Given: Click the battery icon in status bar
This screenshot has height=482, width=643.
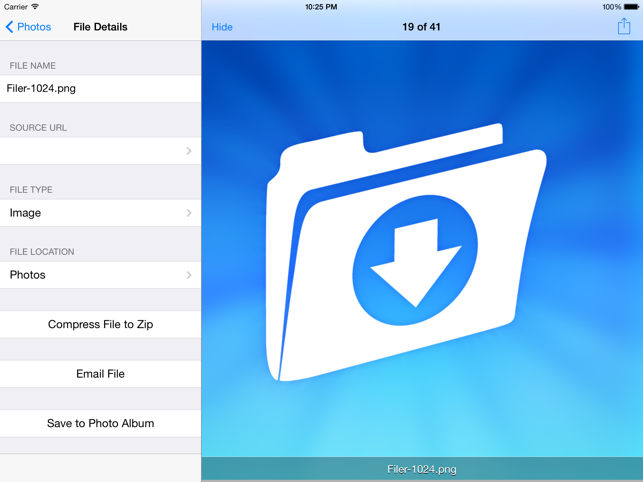Looking at the screenshot, I should tap(631, 7).
